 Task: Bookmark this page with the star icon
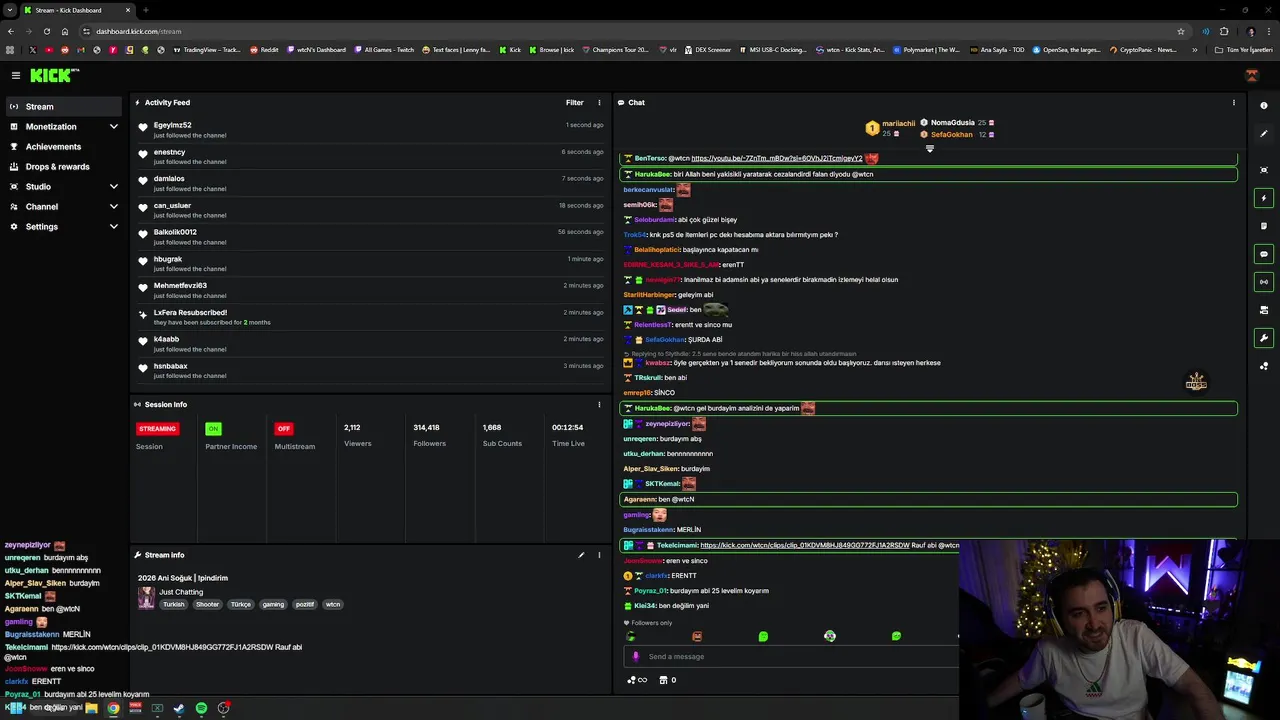[x=1180, y=31]
